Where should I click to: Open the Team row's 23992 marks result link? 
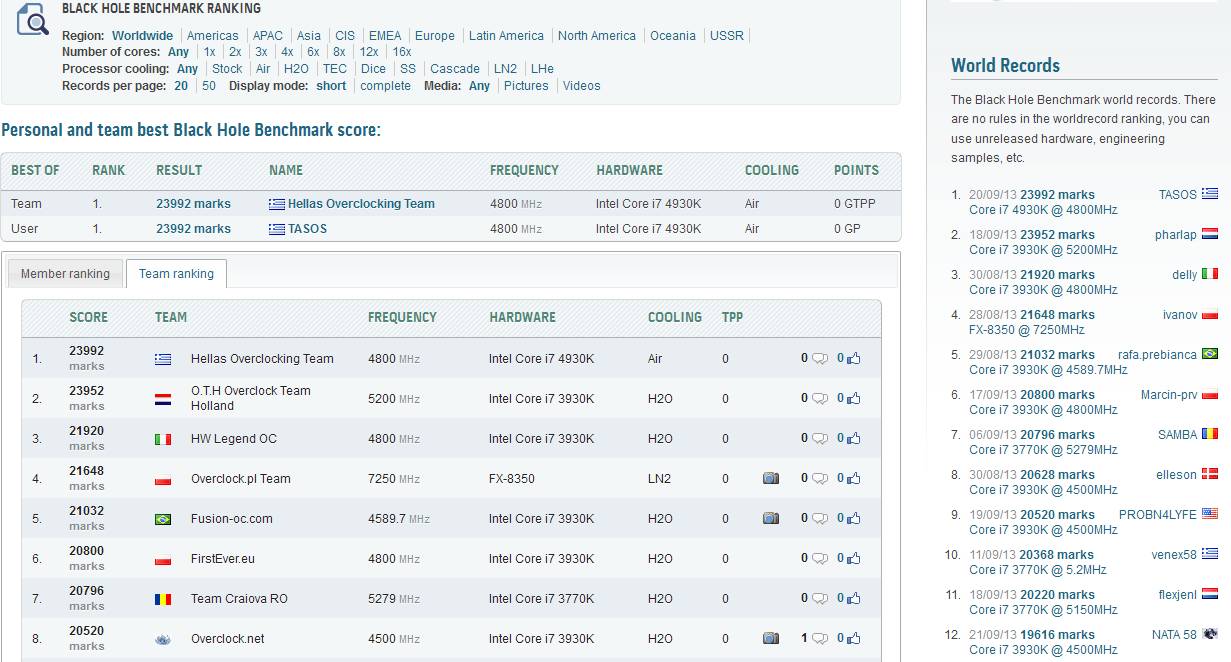click(x=193, y=204)
